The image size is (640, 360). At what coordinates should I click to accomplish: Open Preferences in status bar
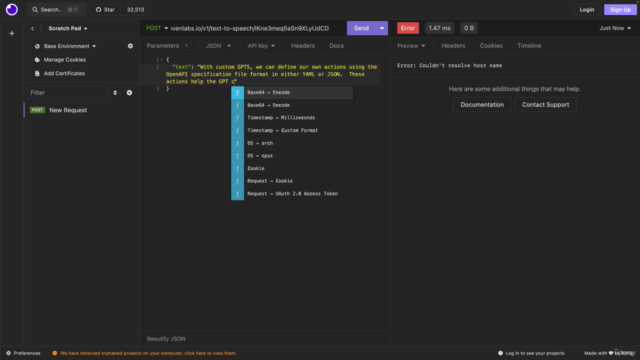23,353
